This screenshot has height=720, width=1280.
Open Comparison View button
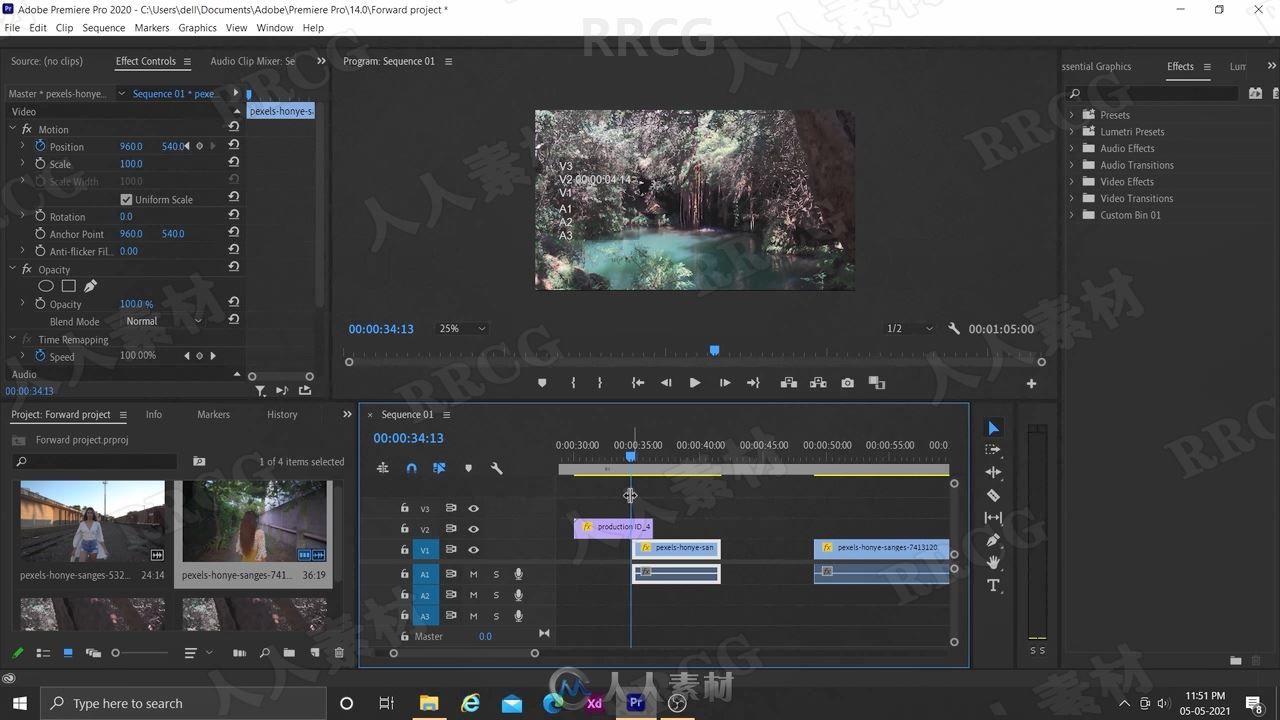pos(877,383)
